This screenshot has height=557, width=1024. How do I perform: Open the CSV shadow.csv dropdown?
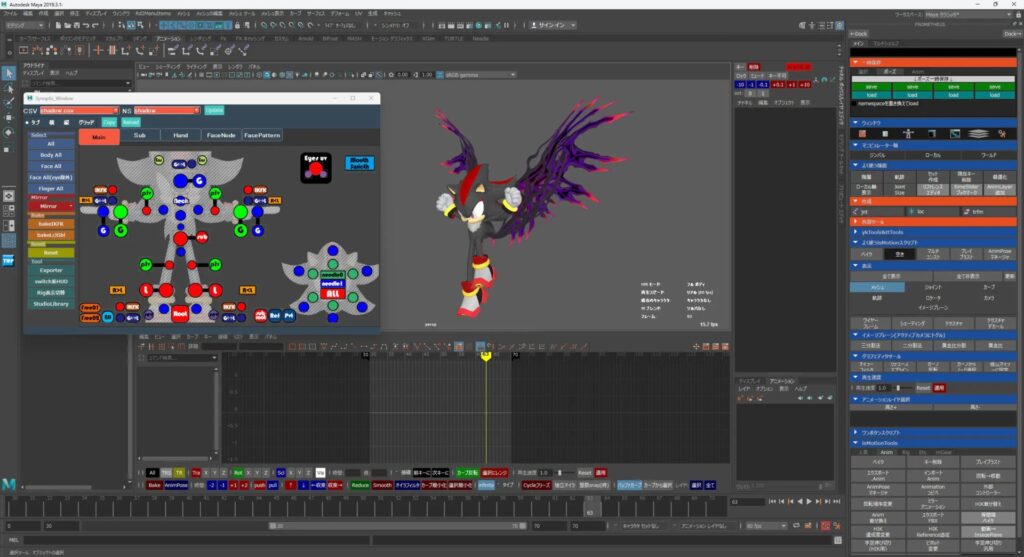[x=82, y=110]
